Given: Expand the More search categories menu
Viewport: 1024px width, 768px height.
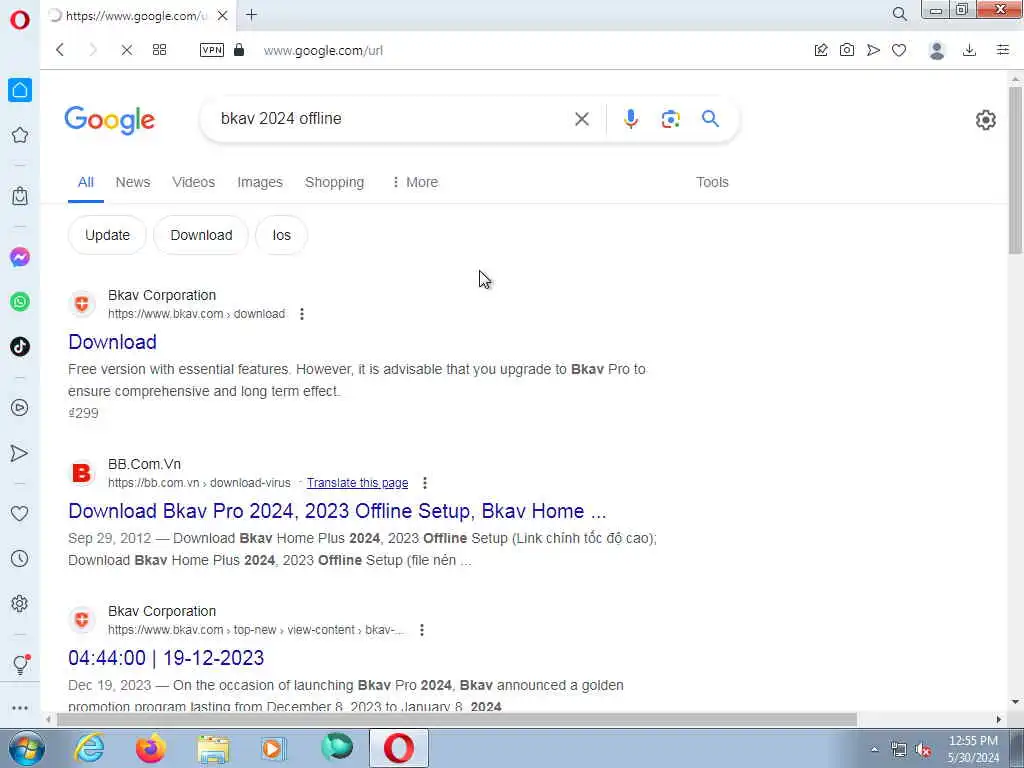Looking at the screenshot, I should 415,182.
